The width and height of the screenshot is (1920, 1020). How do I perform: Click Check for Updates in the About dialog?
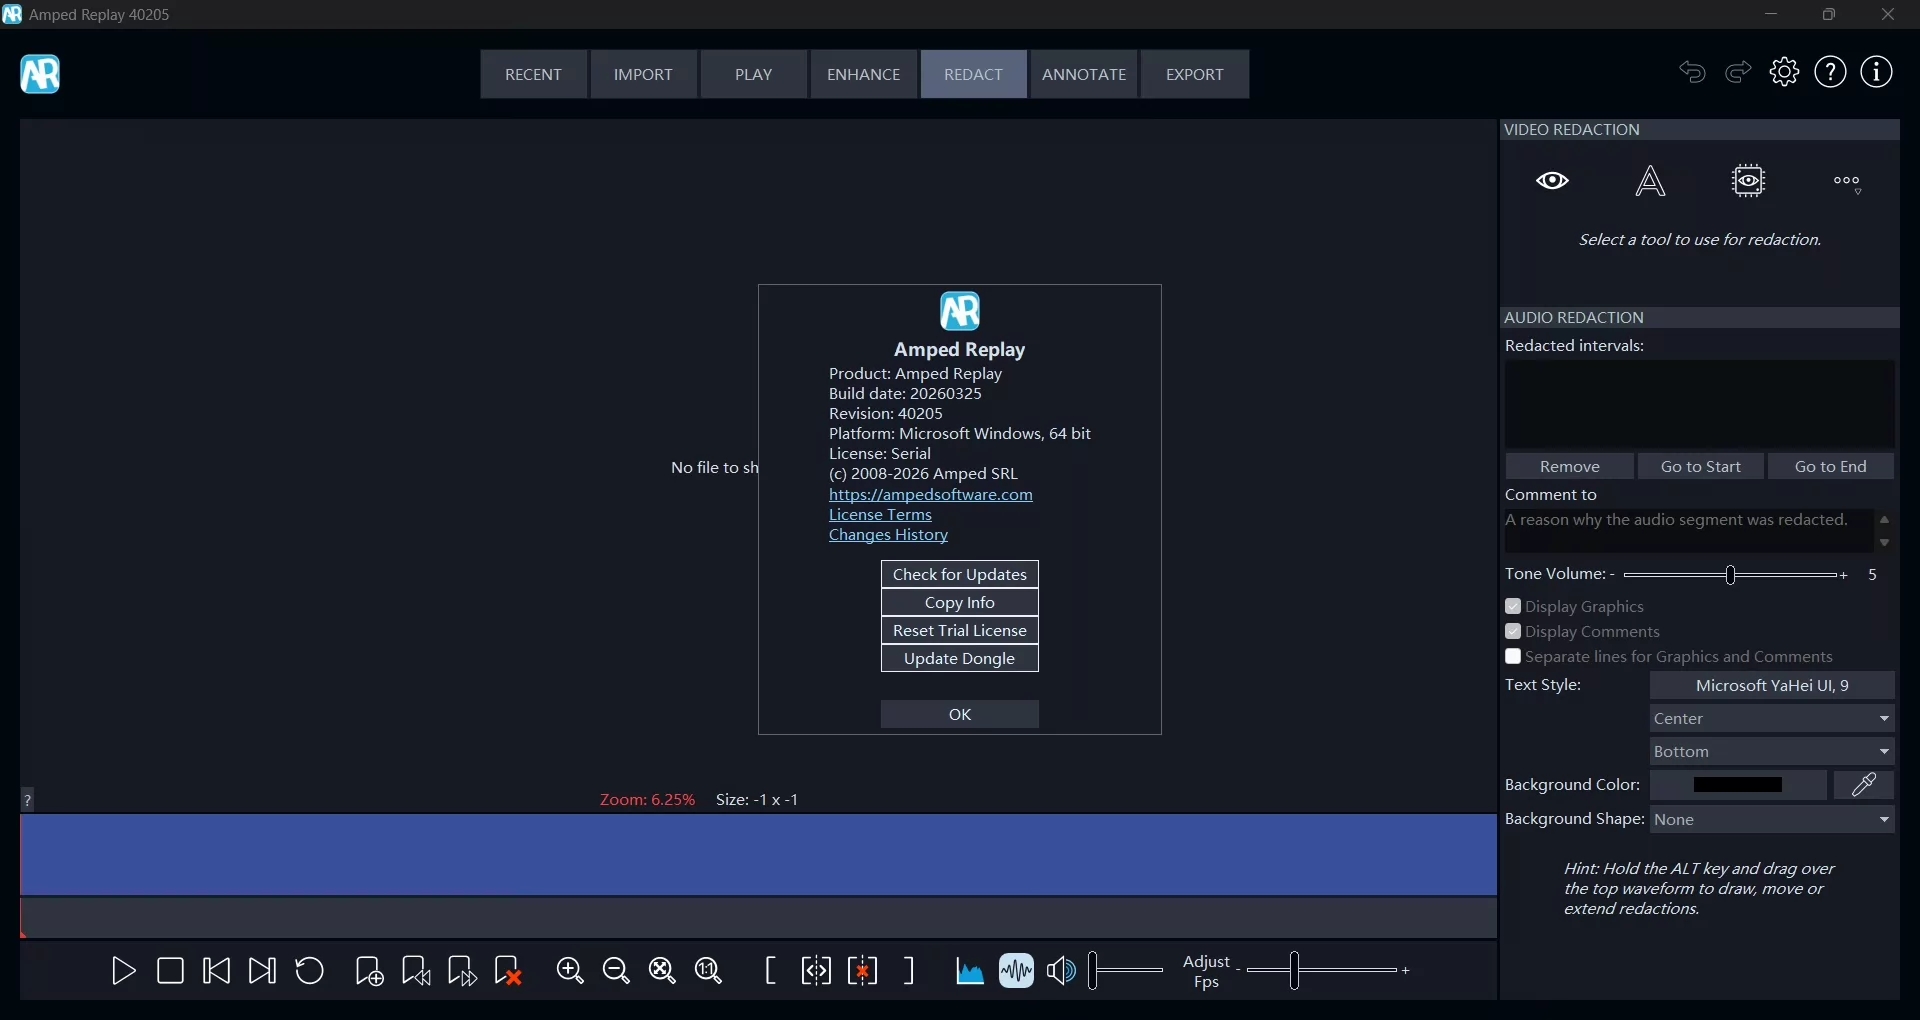coord(960,575)
